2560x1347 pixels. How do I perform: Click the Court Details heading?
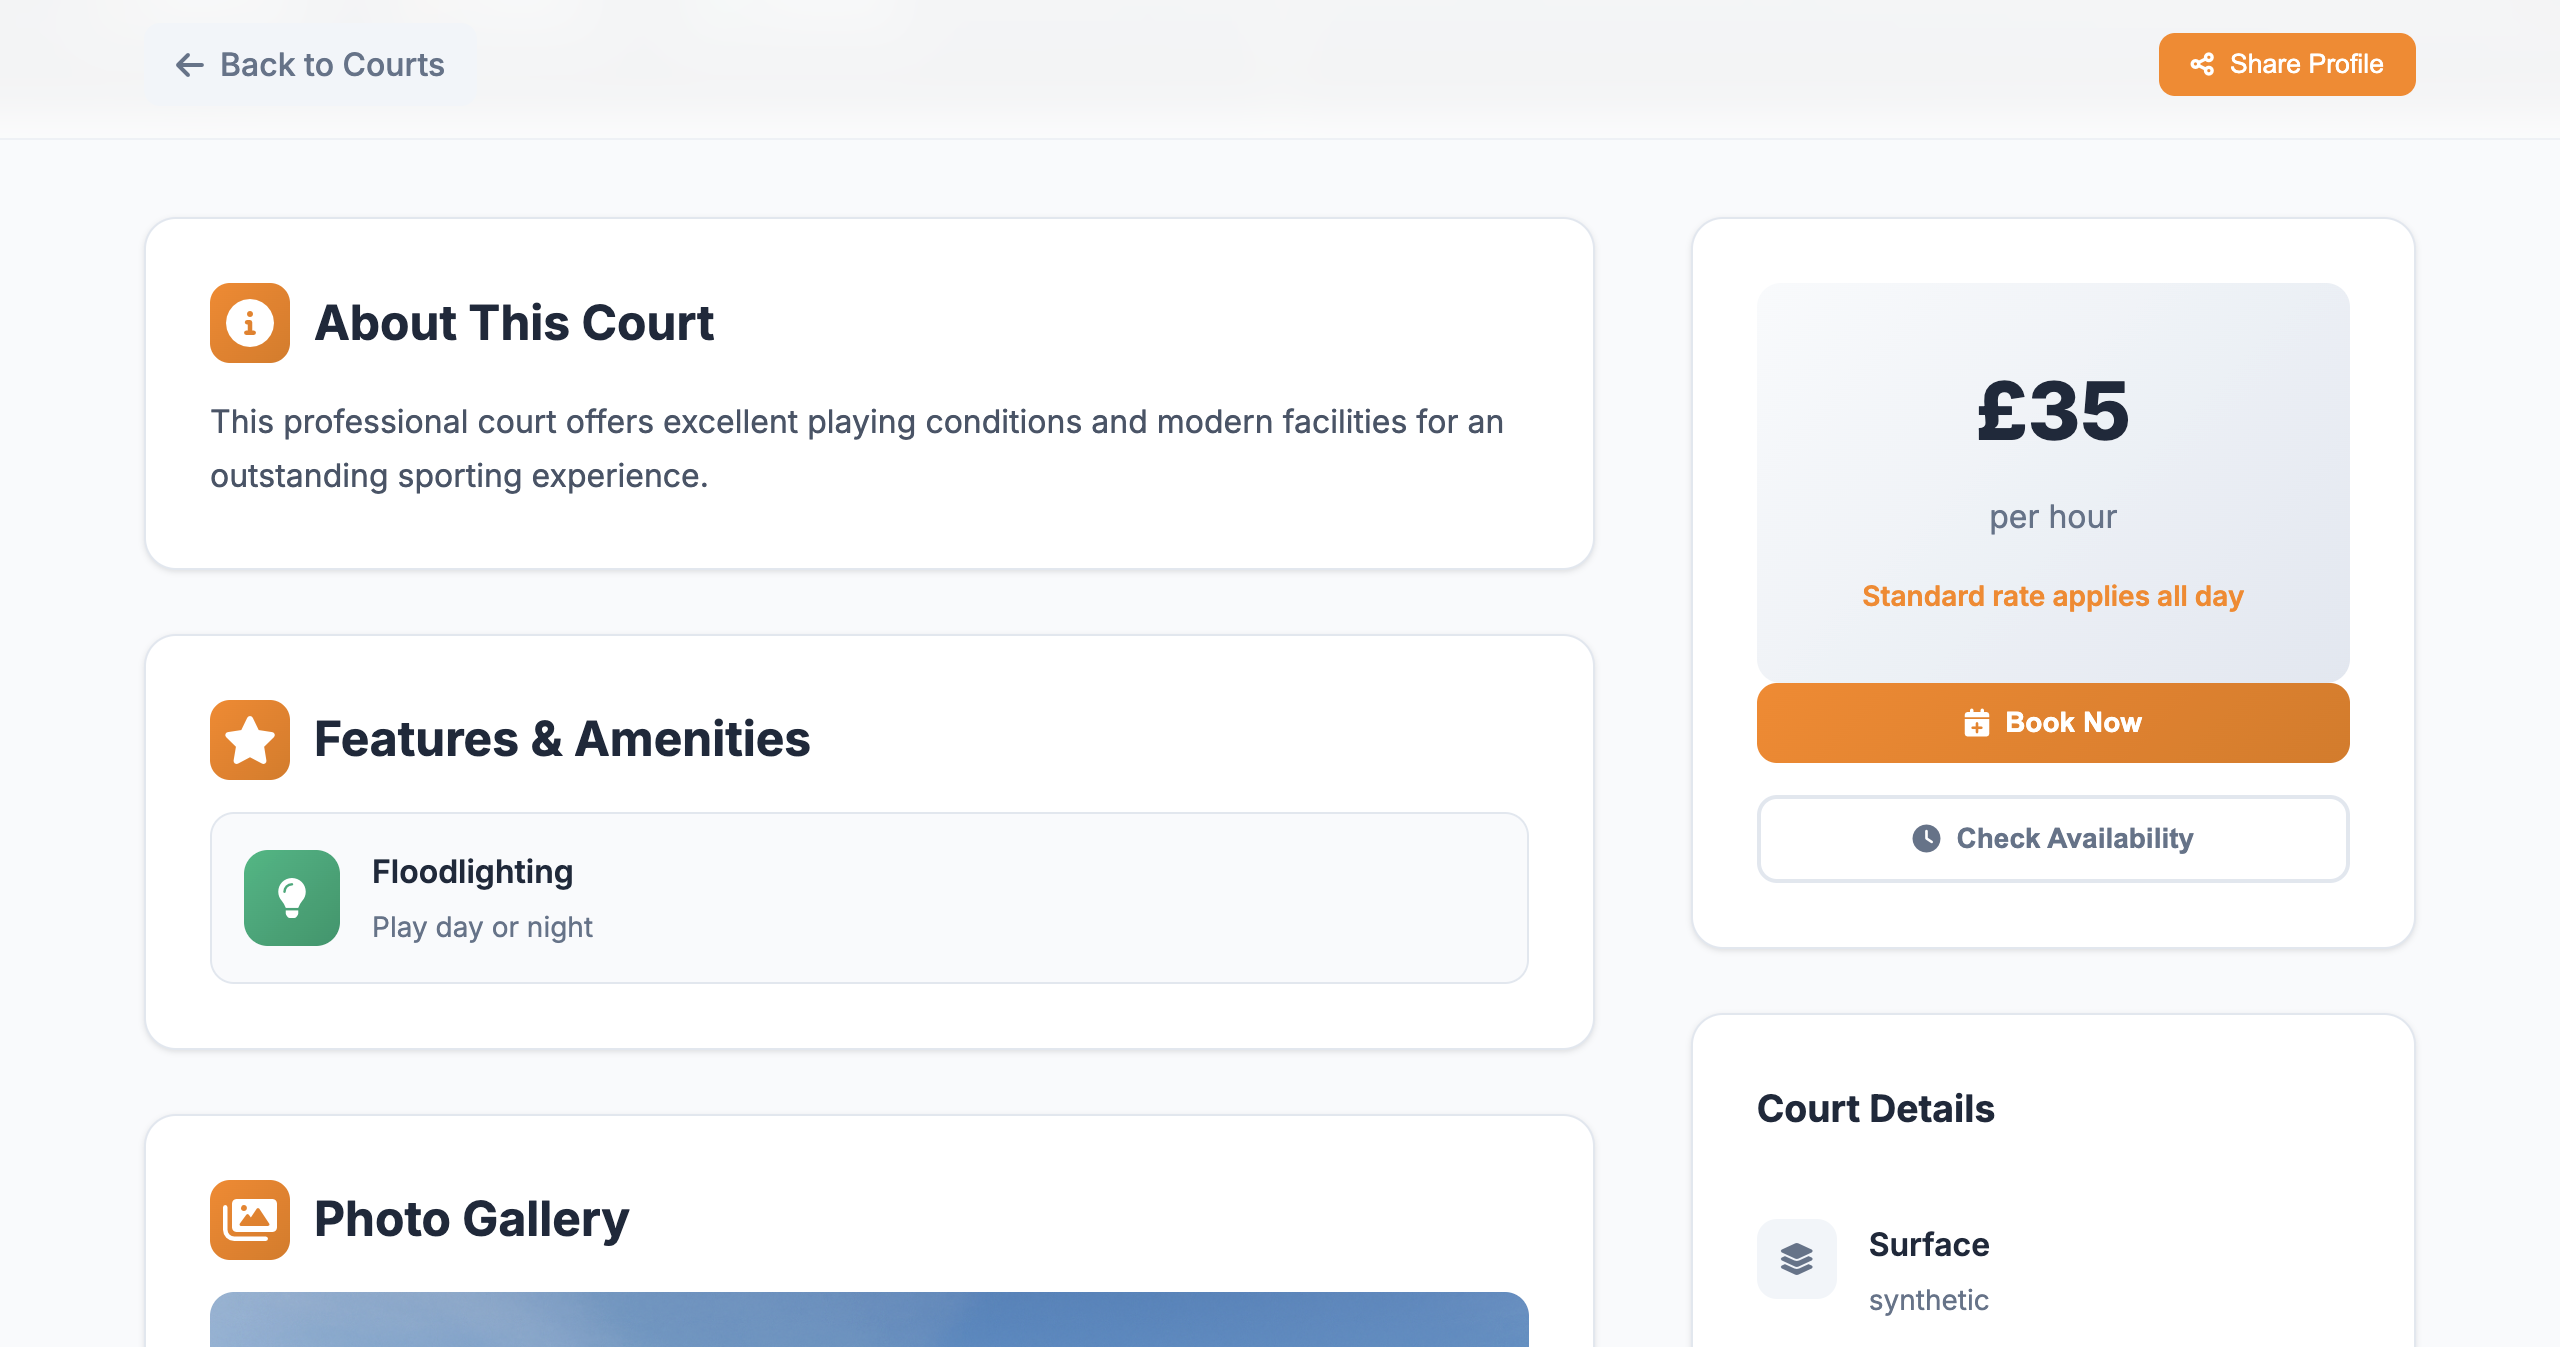coord(1876,1108)
